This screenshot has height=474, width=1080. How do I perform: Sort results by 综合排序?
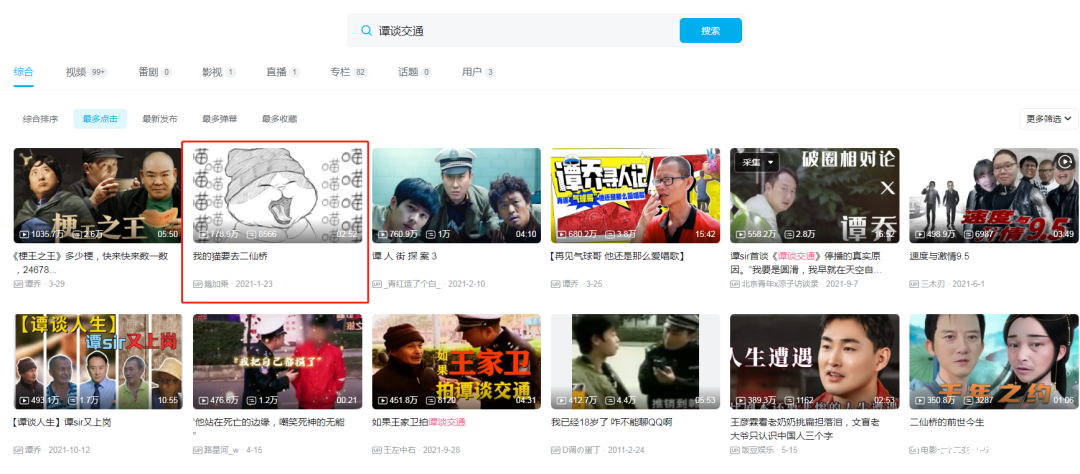[41, 119]
